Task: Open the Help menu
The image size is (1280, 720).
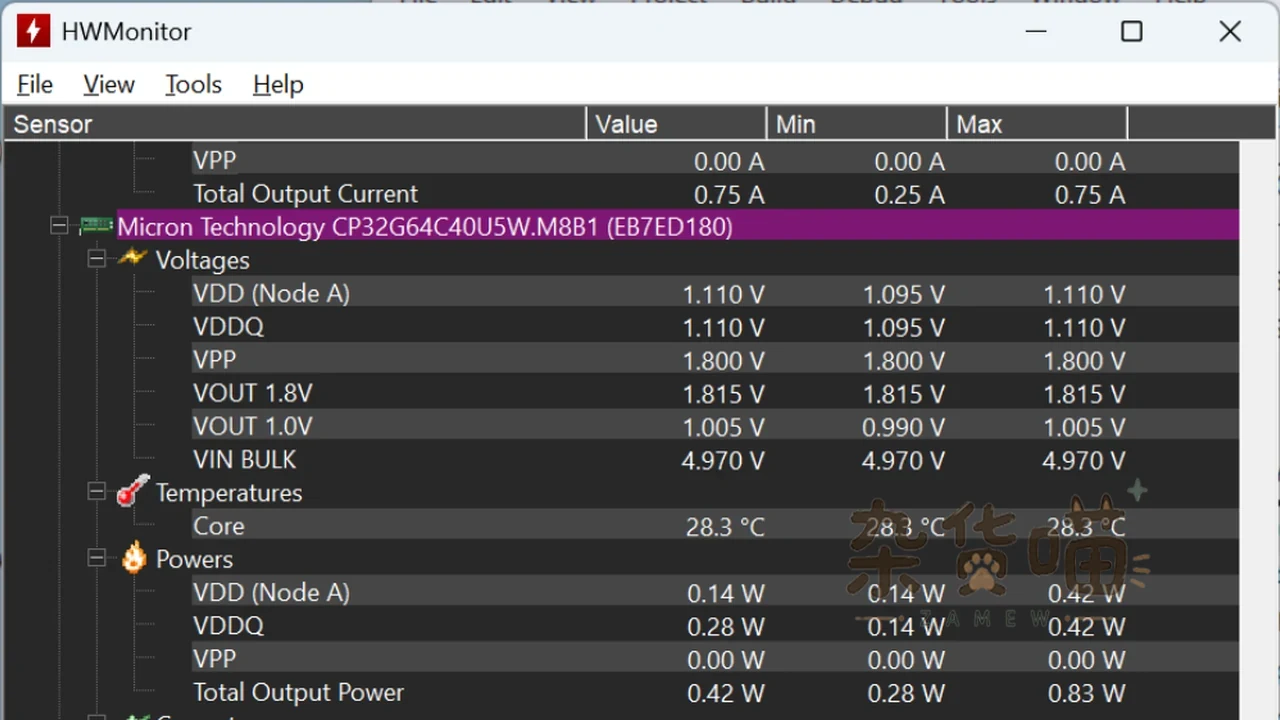Action: (278, 85)
